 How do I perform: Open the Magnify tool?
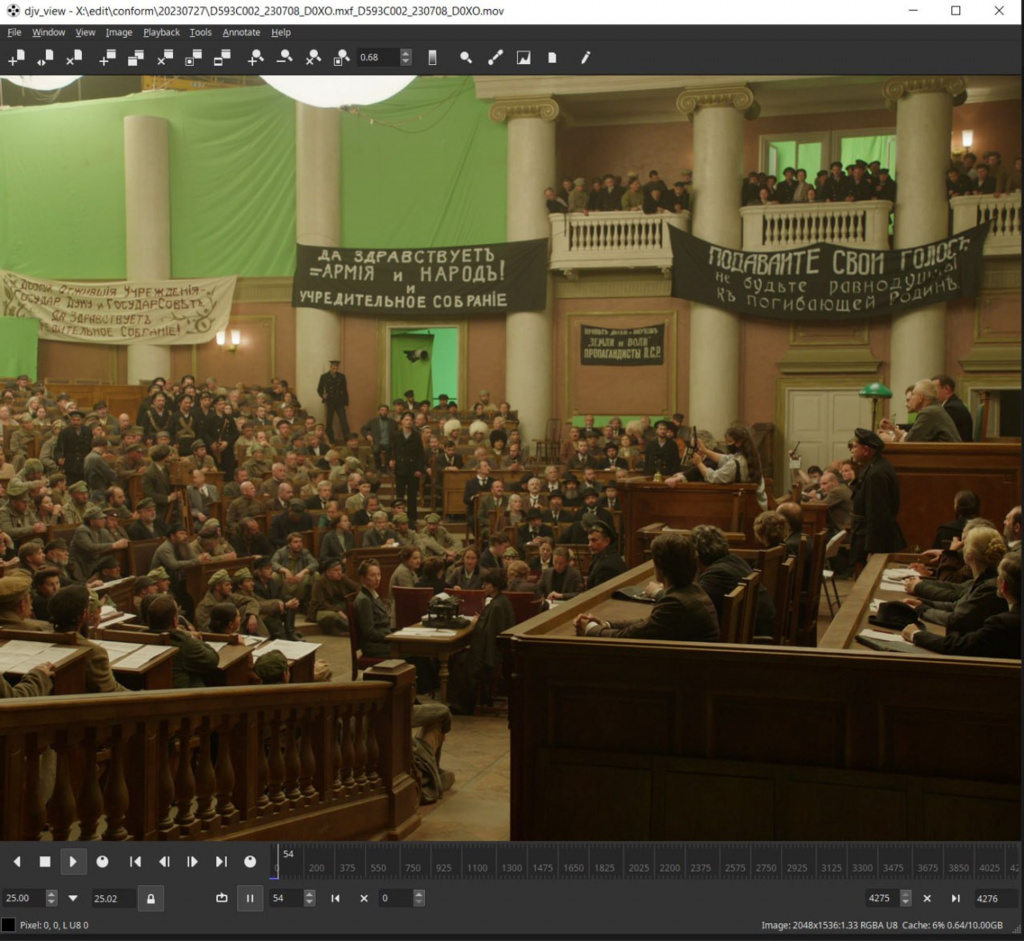click(x=466, y=58)
